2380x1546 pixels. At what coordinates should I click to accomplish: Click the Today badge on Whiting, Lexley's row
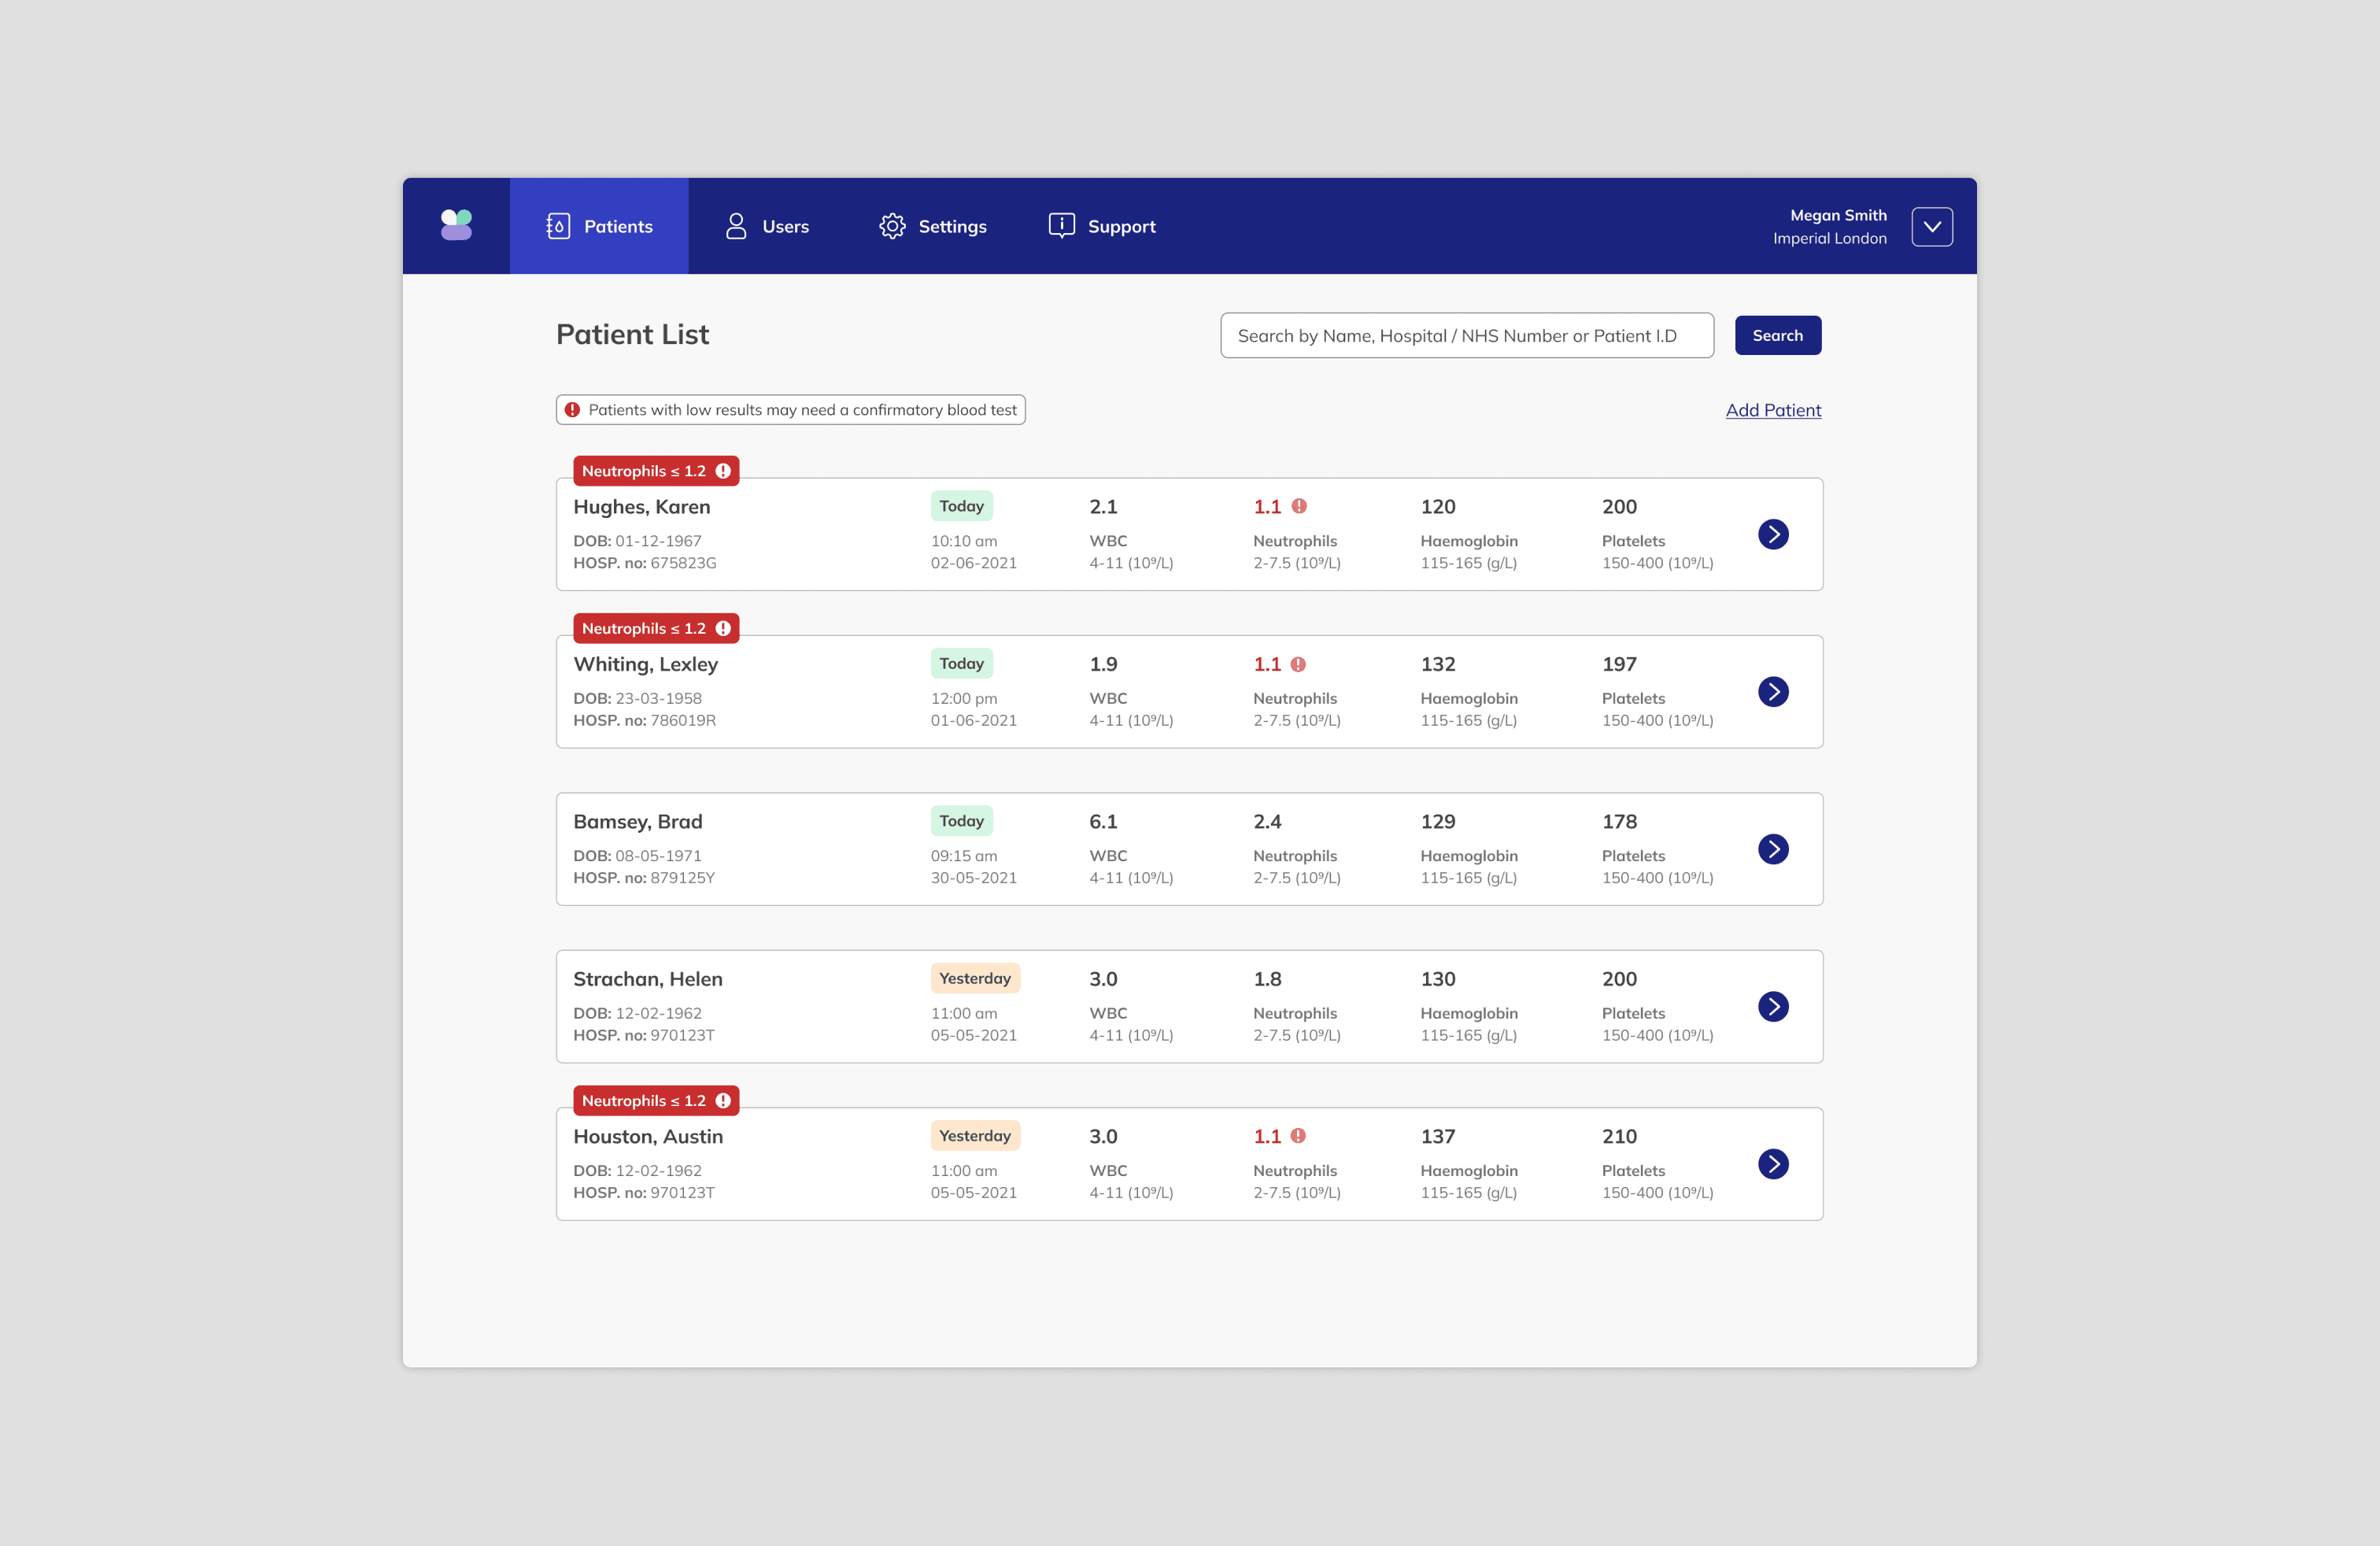tap(961, 663)
